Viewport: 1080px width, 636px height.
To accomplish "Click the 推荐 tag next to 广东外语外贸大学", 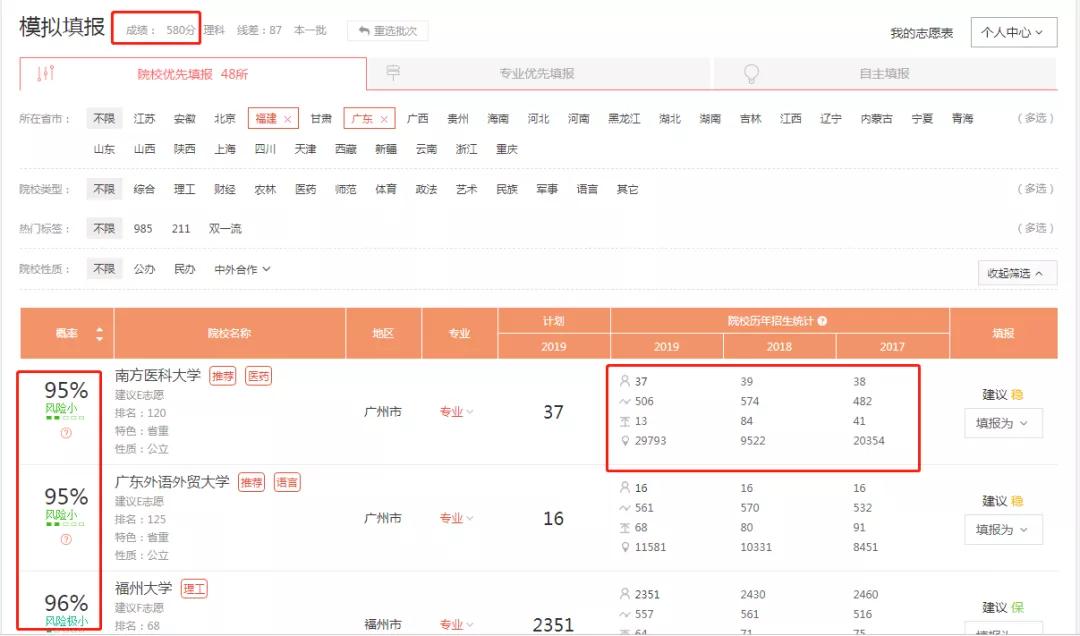I will tap(251, 482).
